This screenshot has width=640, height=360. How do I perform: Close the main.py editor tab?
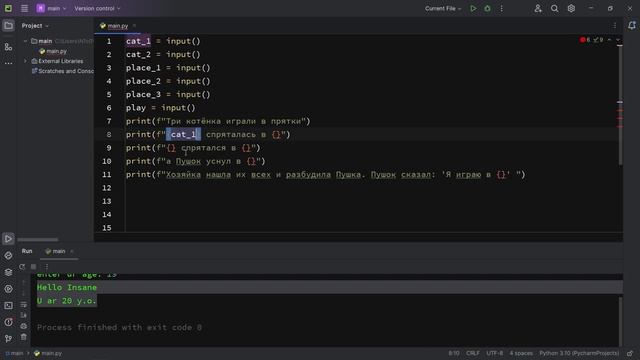tap(134, 26)
